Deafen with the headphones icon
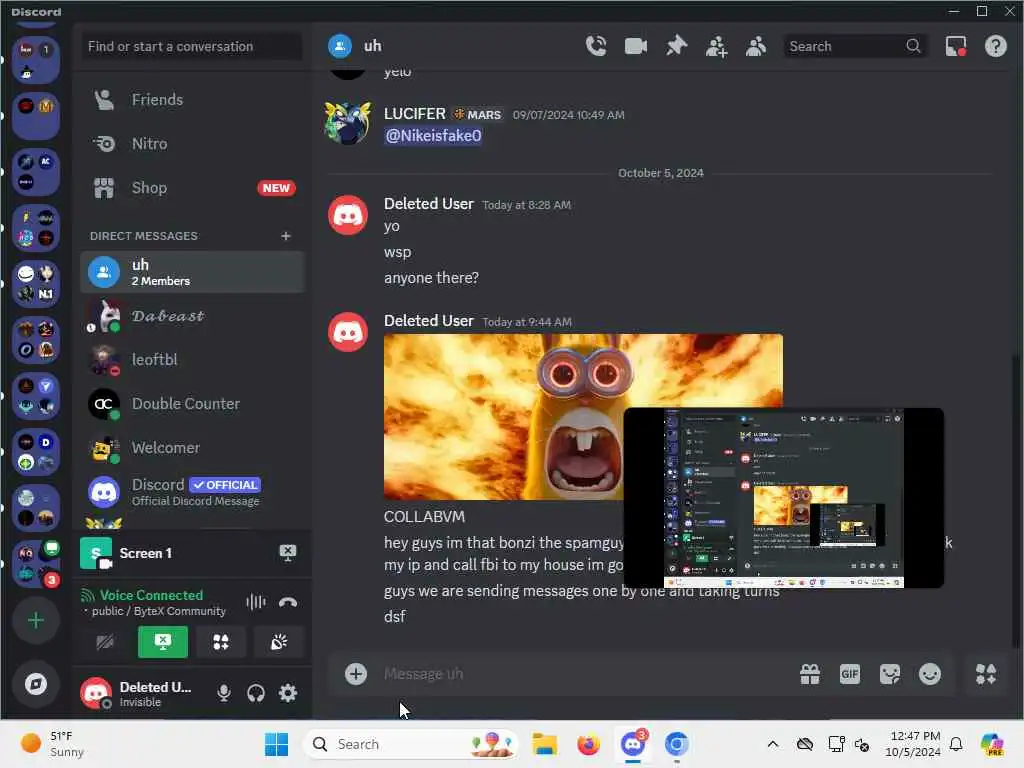 pyautogui.click(x=255, y=693)
